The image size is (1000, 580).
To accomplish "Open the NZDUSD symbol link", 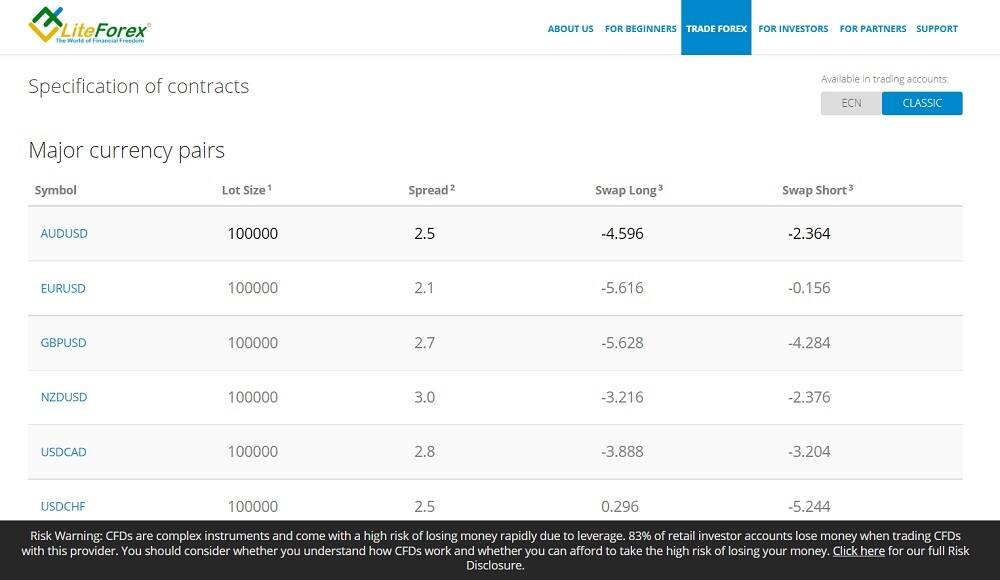I will (x=64, y=397).
